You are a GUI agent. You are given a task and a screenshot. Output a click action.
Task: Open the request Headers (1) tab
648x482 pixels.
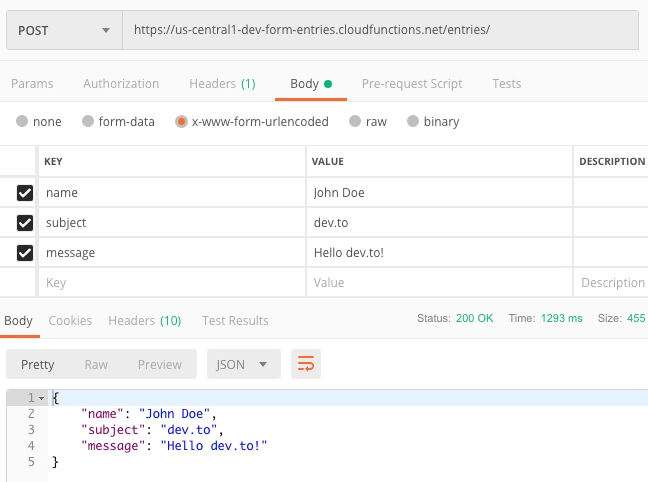point(222,84)
